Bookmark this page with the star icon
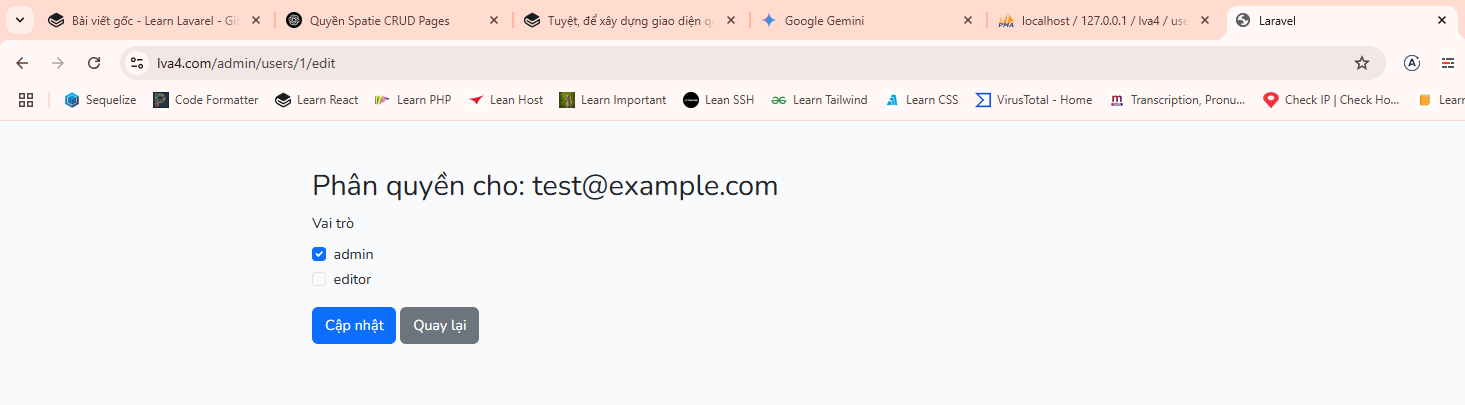Viewport: 1465px width, 405px height. click(1361, 63)
